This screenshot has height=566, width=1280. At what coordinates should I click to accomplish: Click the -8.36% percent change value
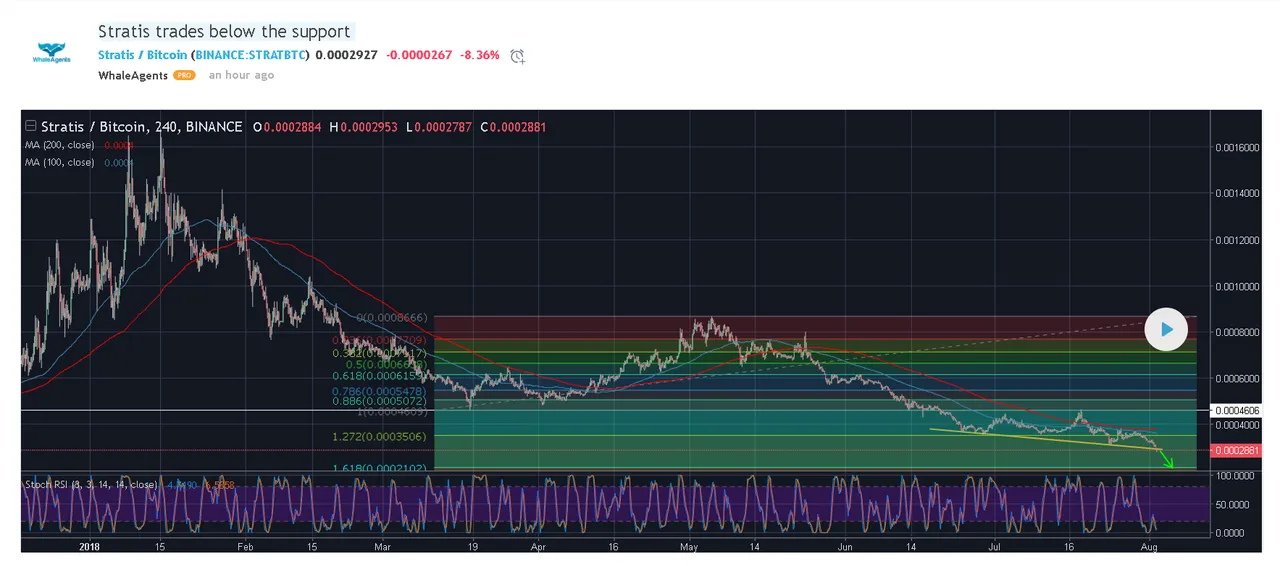480,55
